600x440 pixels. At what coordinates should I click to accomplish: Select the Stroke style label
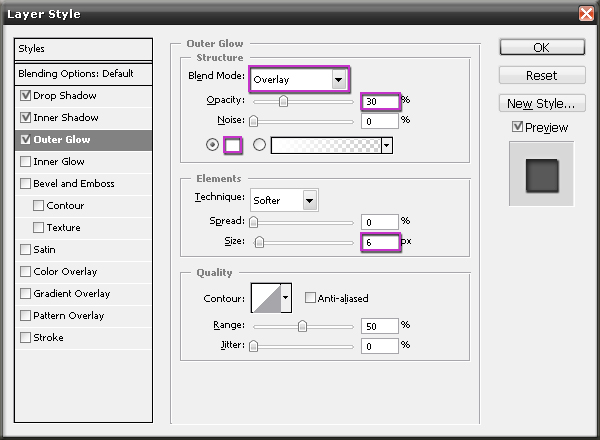pyautogui.click(x=49, y=337)
